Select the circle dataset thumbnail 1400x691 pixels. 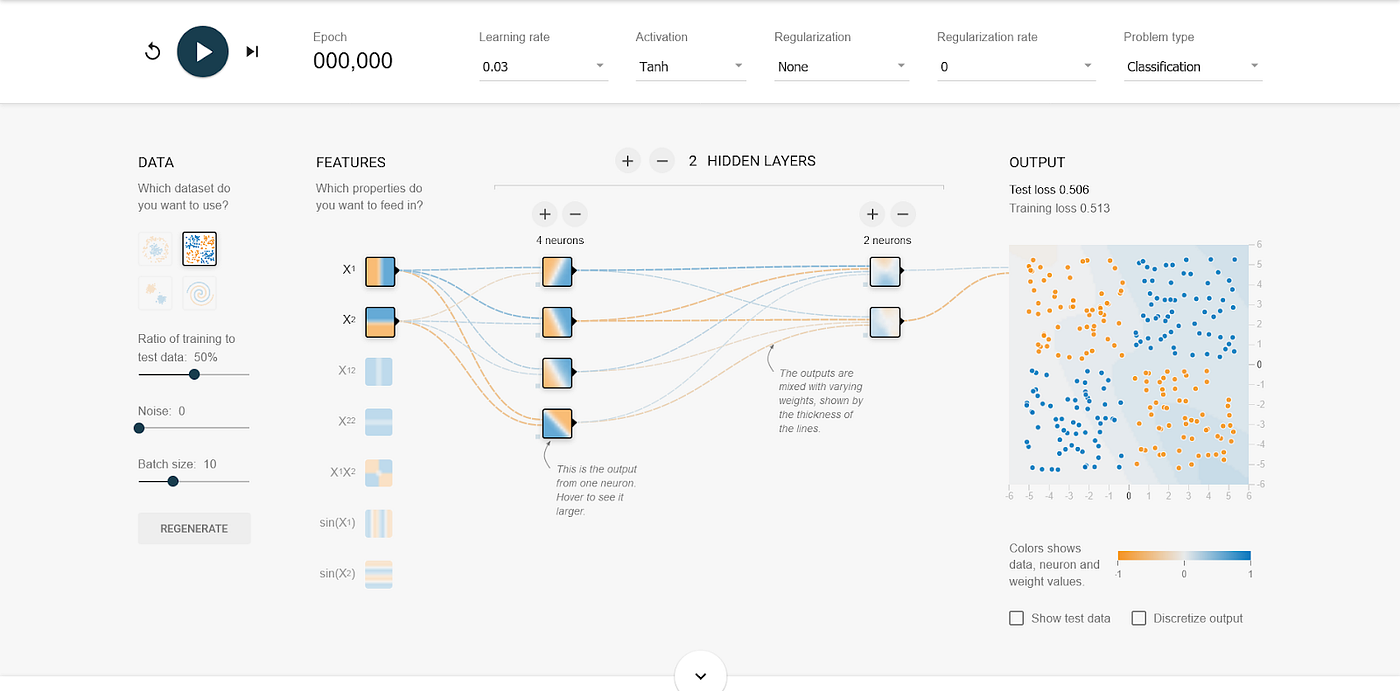tap(154, 248)
